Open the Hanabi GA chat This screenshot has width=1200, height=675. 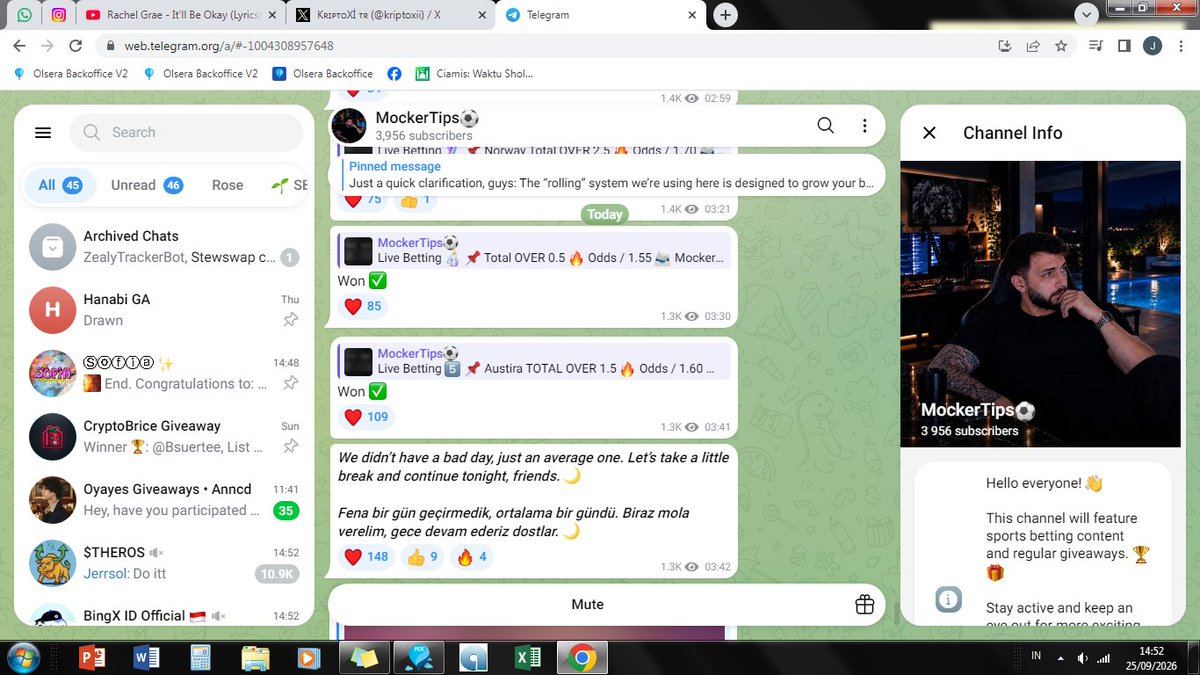[x=165, y=310]
